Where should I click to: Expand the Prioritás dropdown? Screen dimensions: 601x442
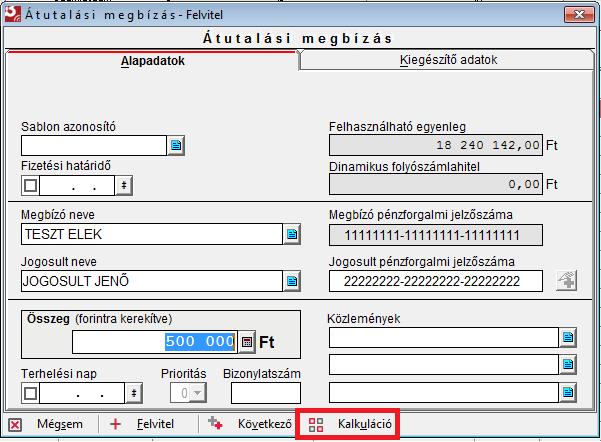[198, 393]
